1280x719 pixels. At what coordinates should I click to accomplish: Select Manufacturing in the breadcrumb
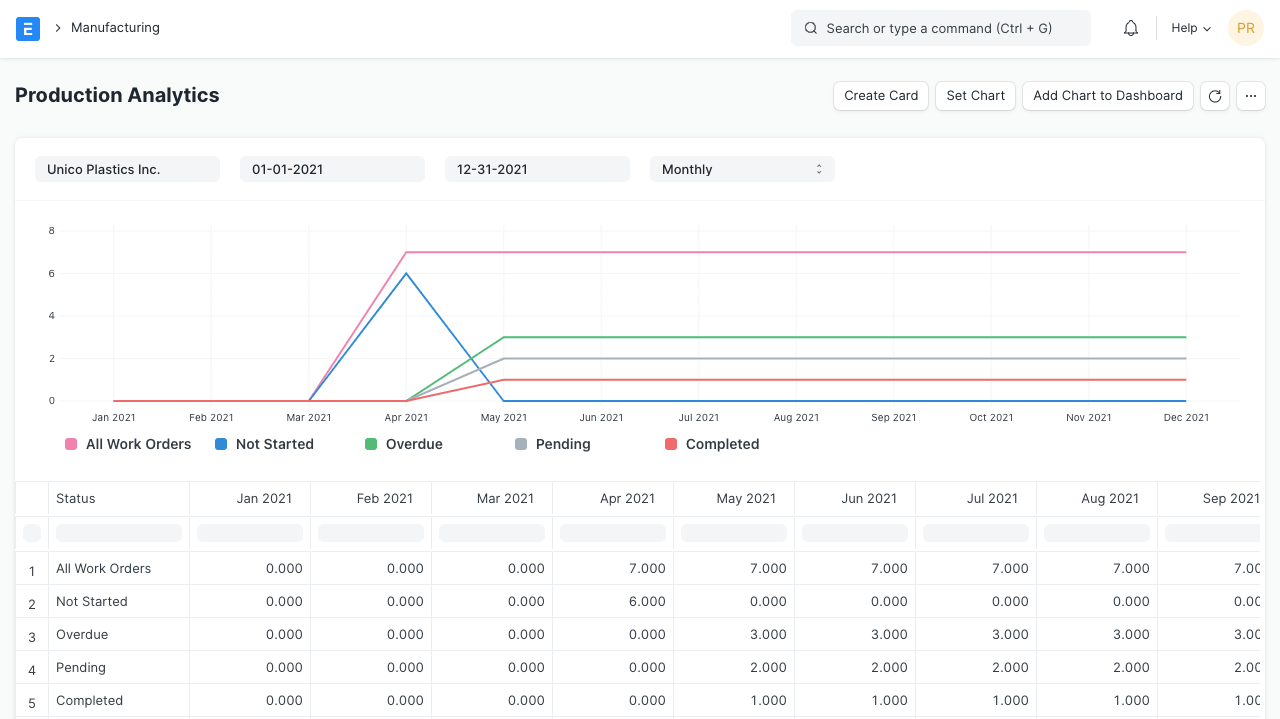tap(115, 28)
